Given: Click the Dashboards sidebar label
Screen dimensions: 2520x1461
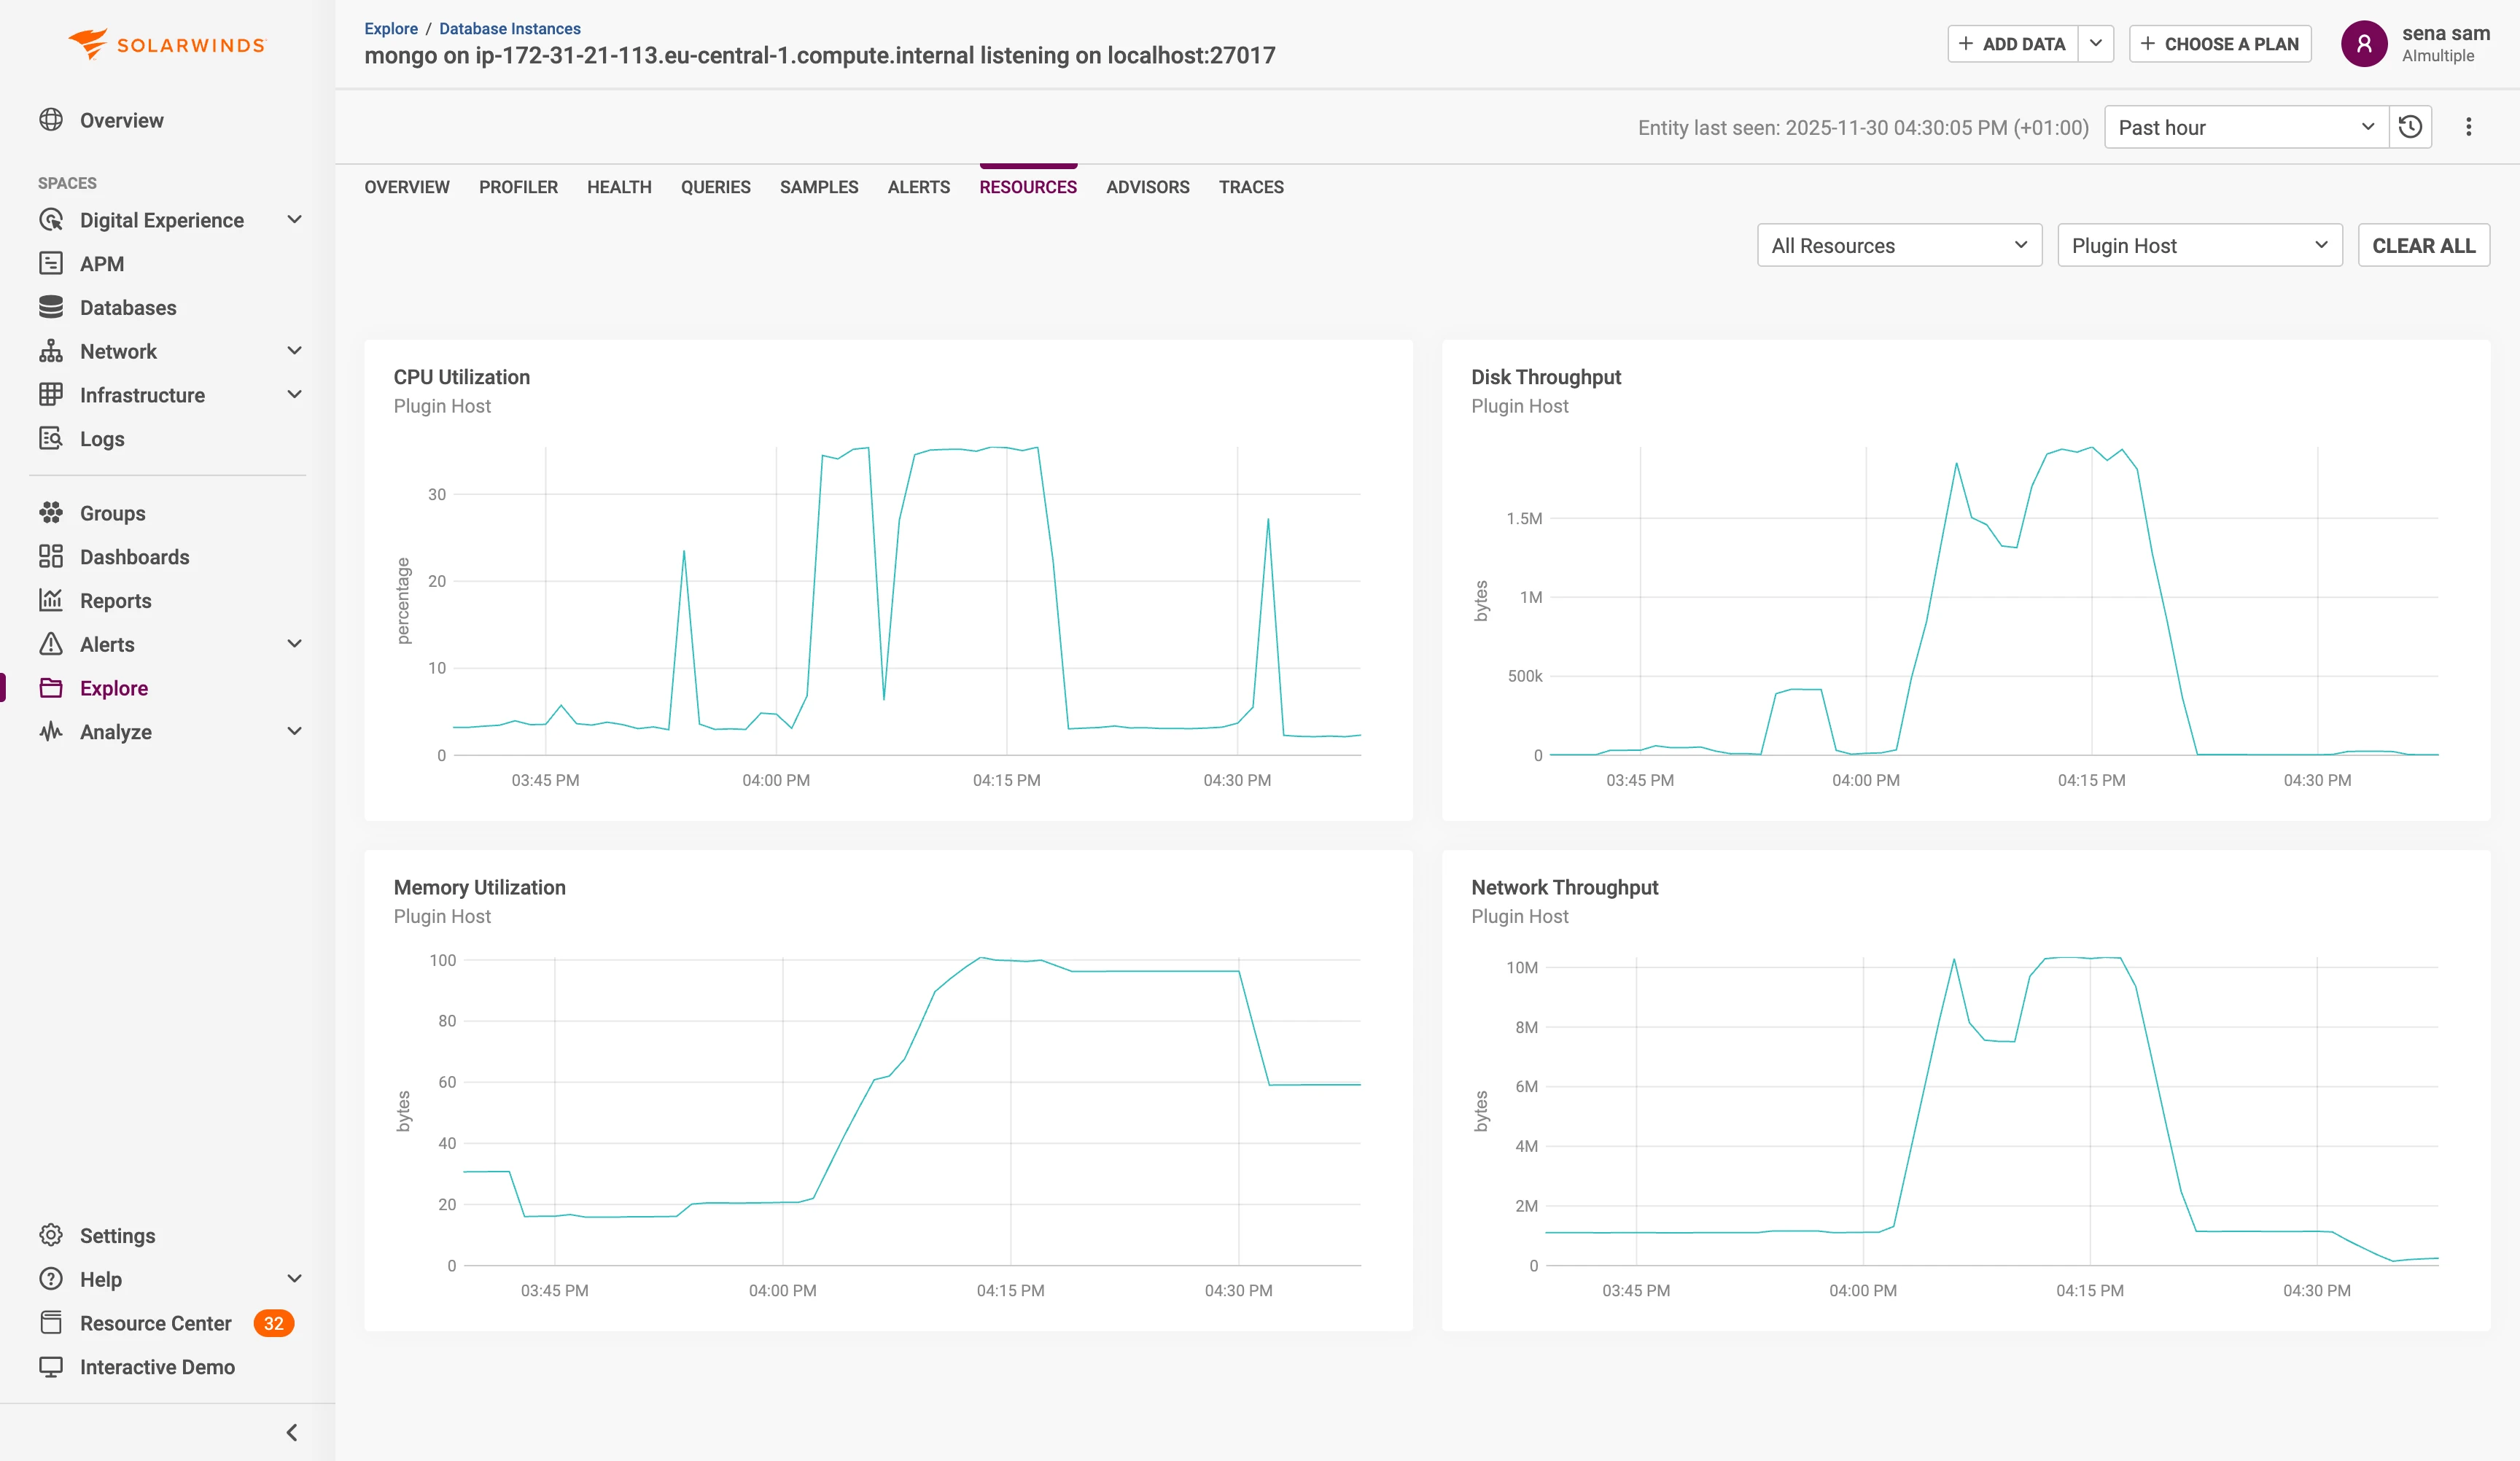Looking at the screenshot, I should tap(134, 557).
